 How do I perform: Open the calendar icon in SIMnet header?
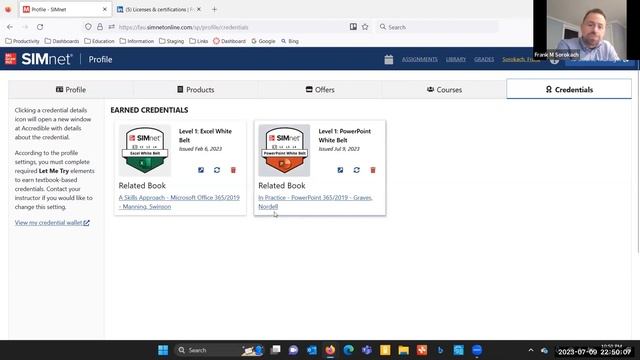(389, 60)
